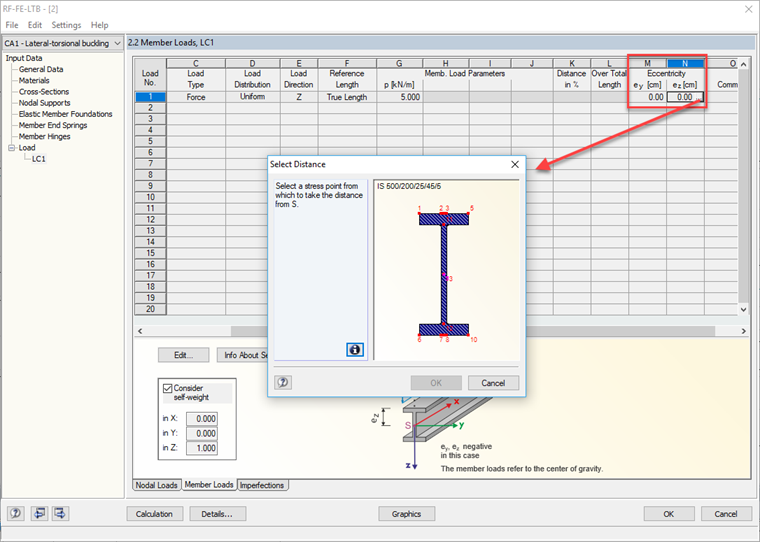Click the main window Cancel button
Viewport: 760px width, 542px height.
click(x=726, y=514)
